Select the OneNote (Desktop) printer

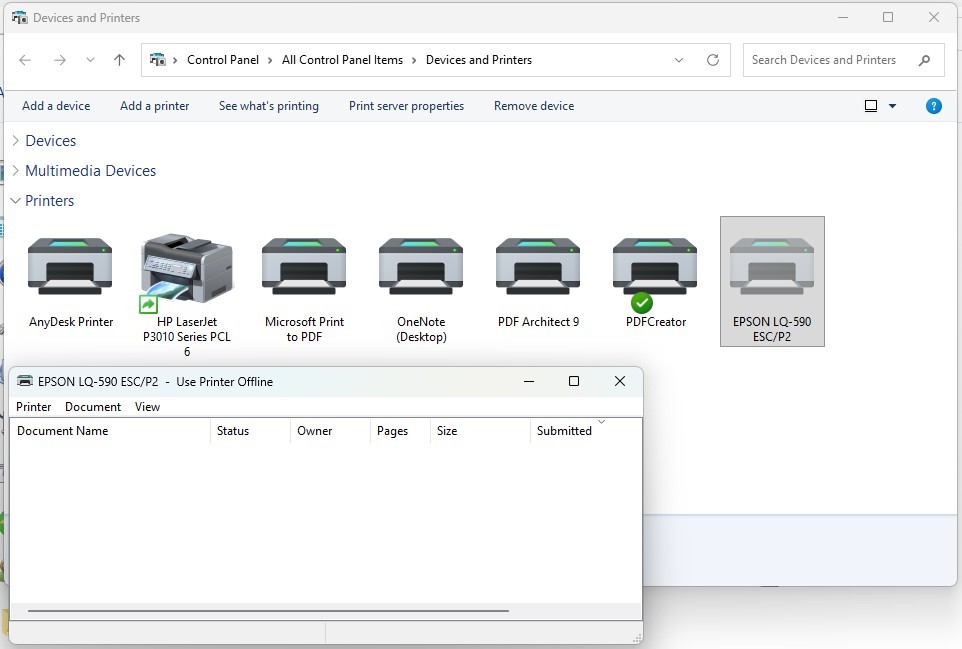point(420,268)
